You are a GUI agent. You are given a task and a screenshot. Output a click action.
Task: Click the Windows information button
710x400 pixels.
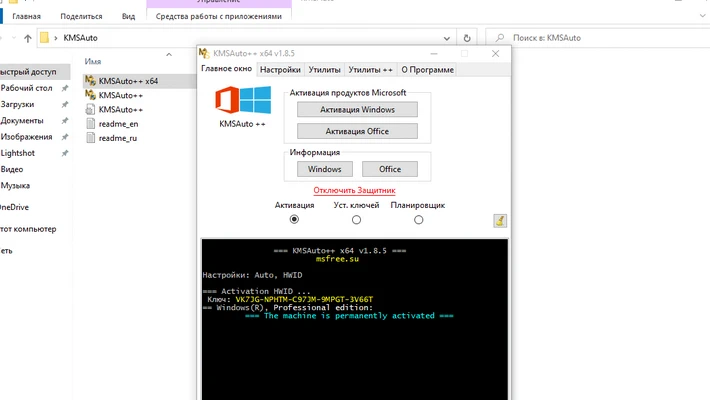pos(325,169)
